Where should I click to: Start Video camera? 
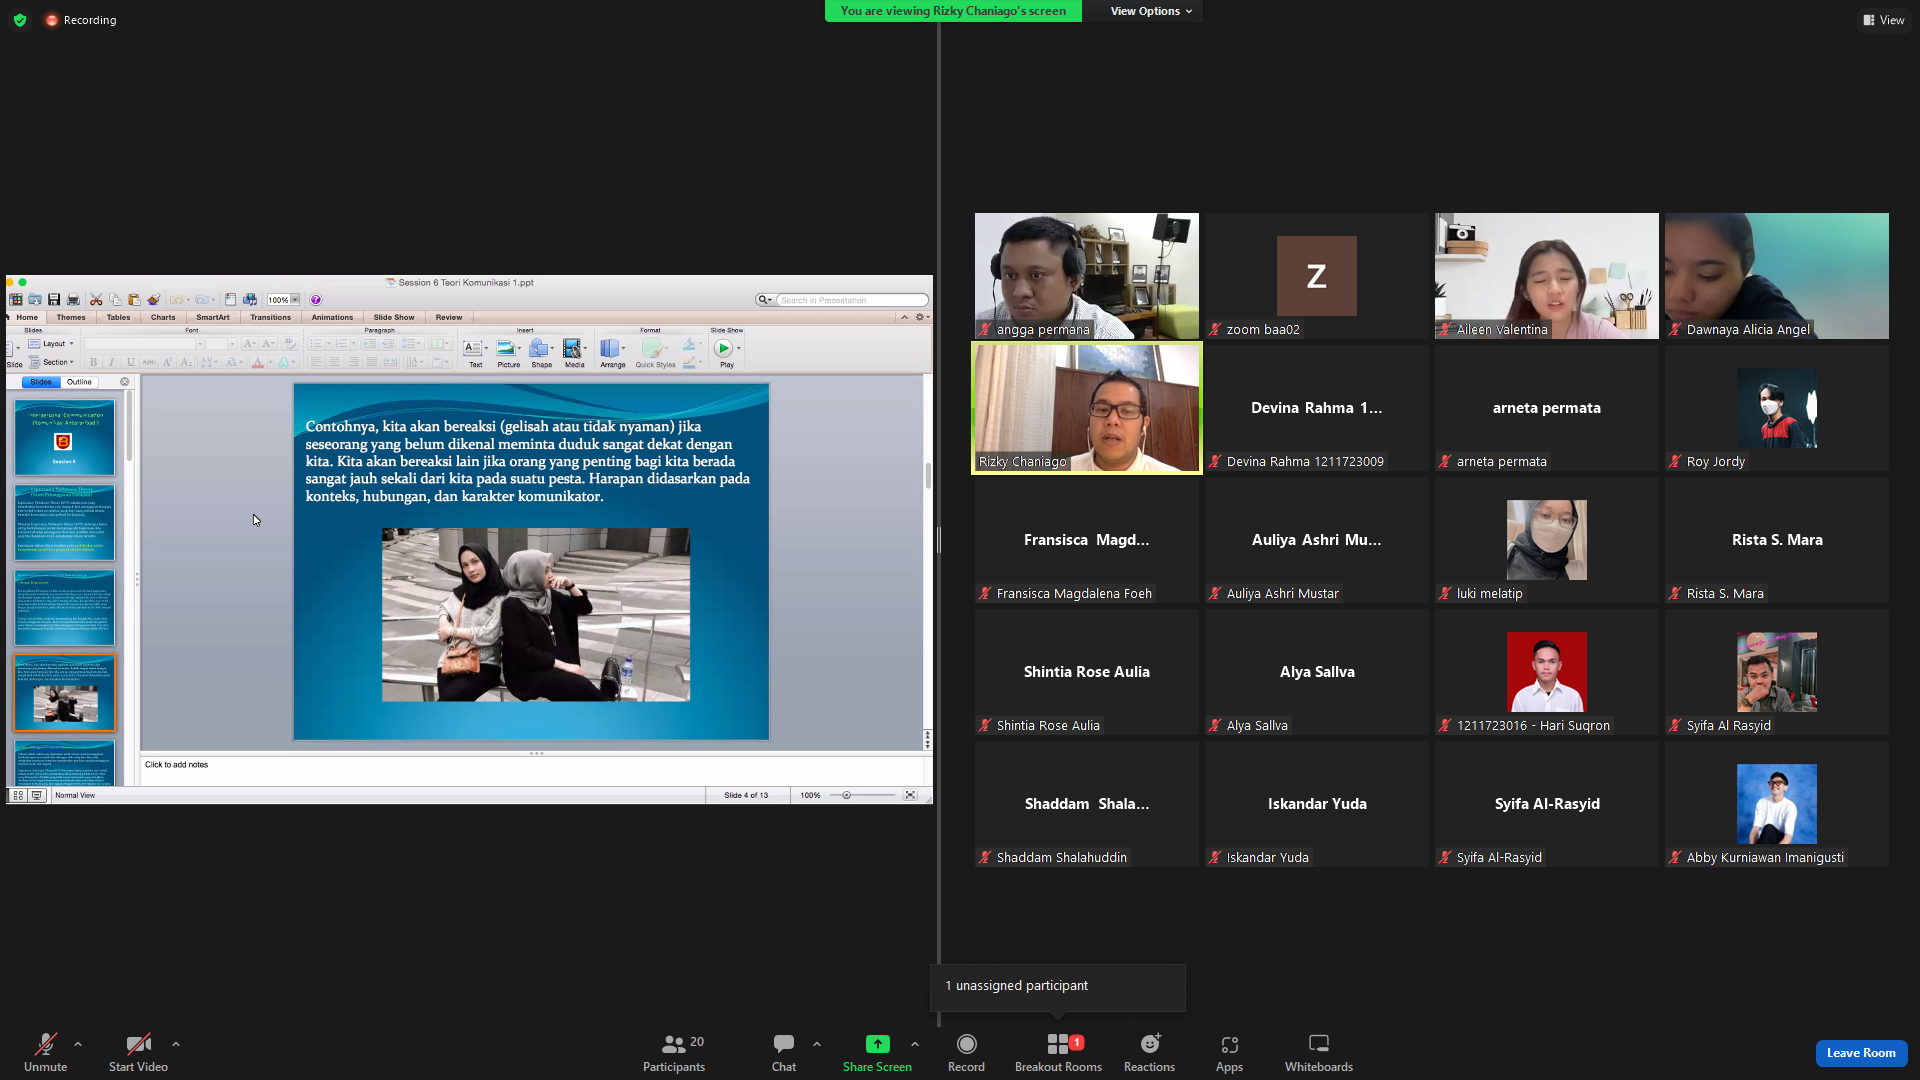coord(138,1053)
